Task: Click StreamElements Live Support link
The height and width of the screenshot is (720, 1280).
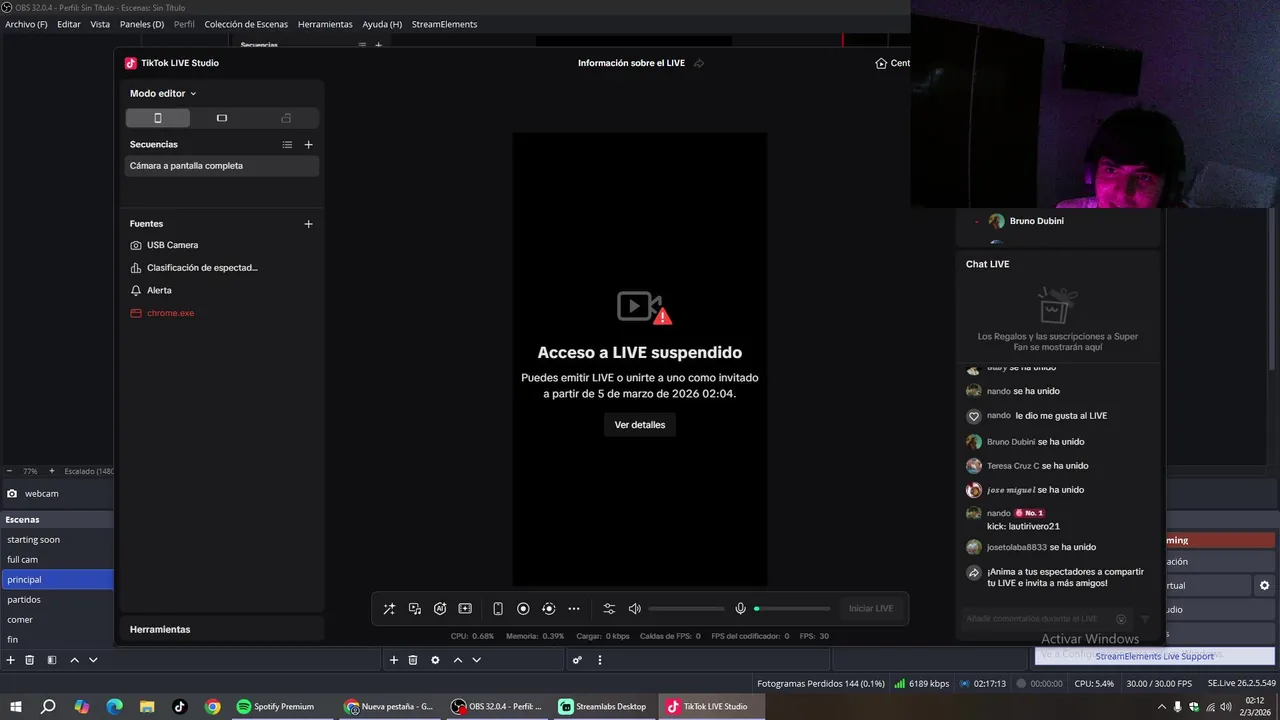Action: tap(1154, 656)
